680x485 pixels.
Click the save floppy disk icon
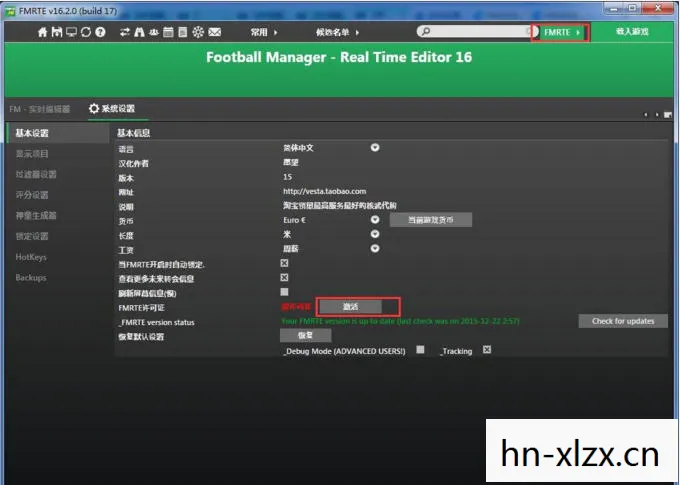click(57, 32)
